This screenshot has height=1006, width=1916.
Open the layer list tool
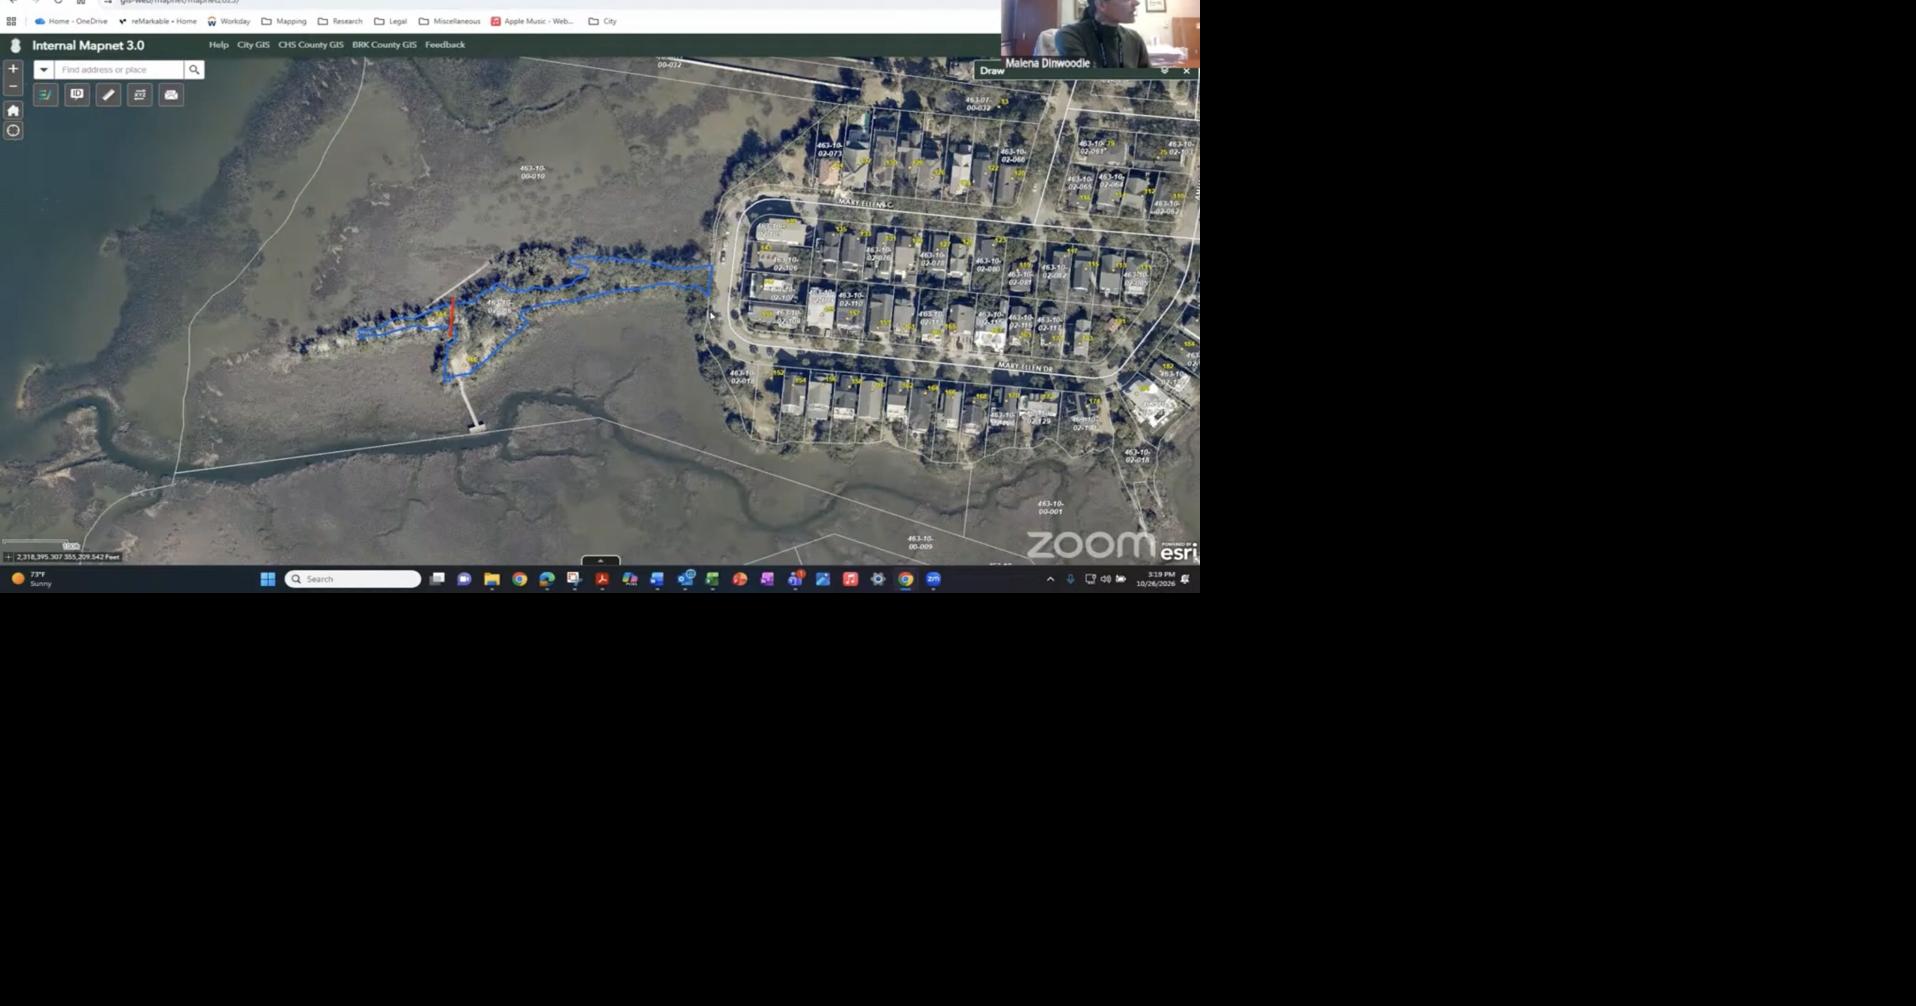45,95
